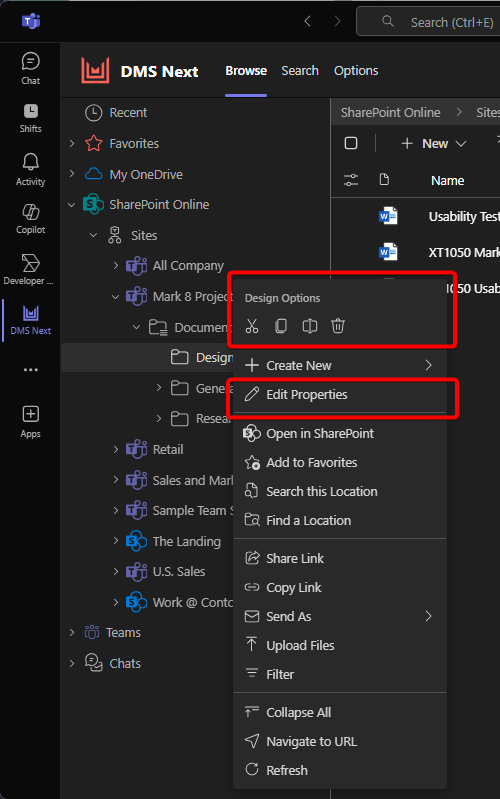Choose Share Link from the menu
Image resolution: width=500 pixels, height=799 pixels.
pos(339,558)
